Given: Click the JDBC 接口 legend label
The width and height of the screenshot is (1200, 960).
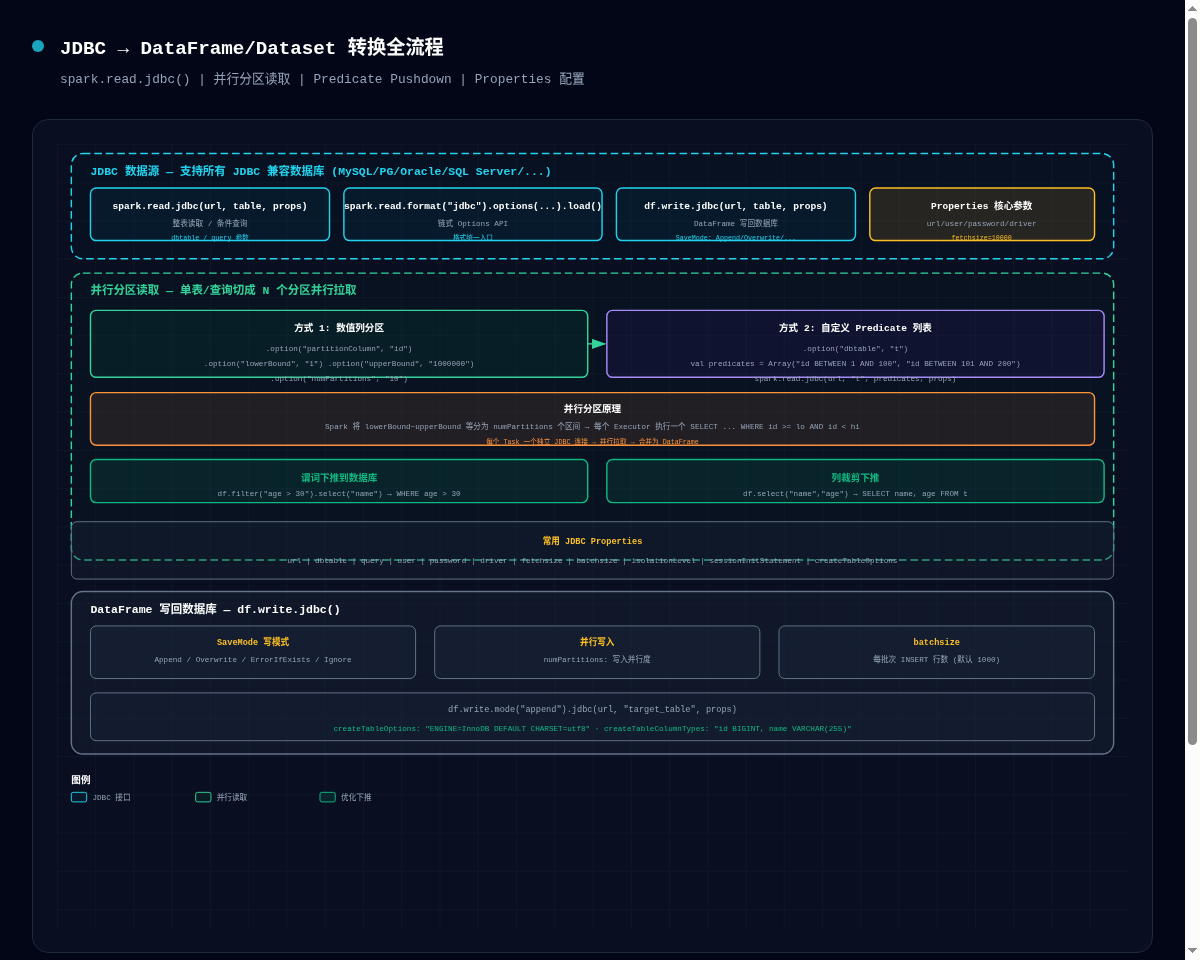Looking at the screenshot, I should [111, 798].
